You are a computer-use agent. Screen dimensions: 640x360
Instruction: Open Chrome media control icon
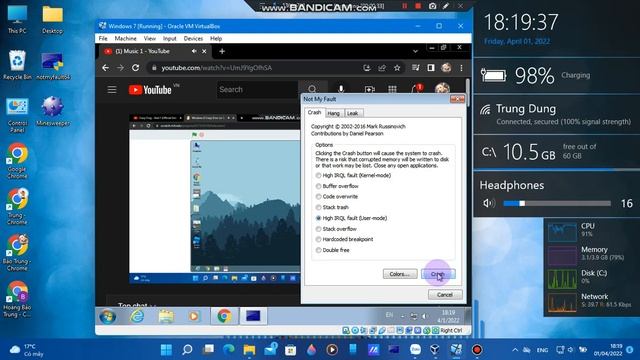[x=416, y=68]
